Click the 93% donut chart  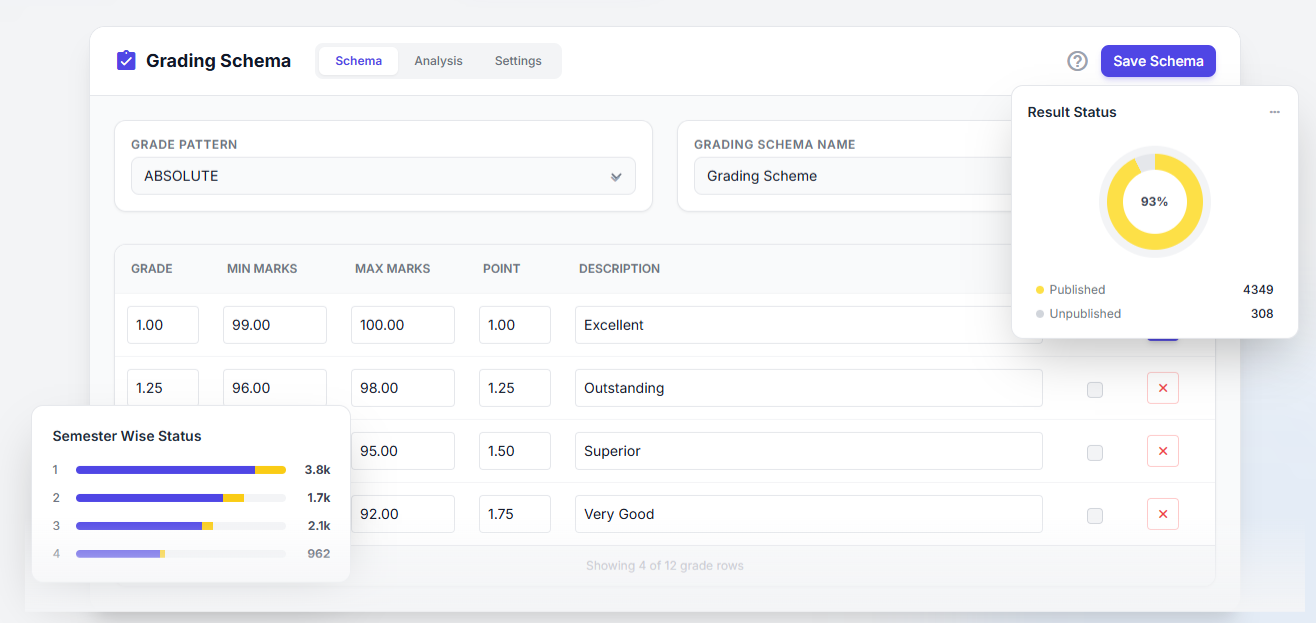[1154, 202]
